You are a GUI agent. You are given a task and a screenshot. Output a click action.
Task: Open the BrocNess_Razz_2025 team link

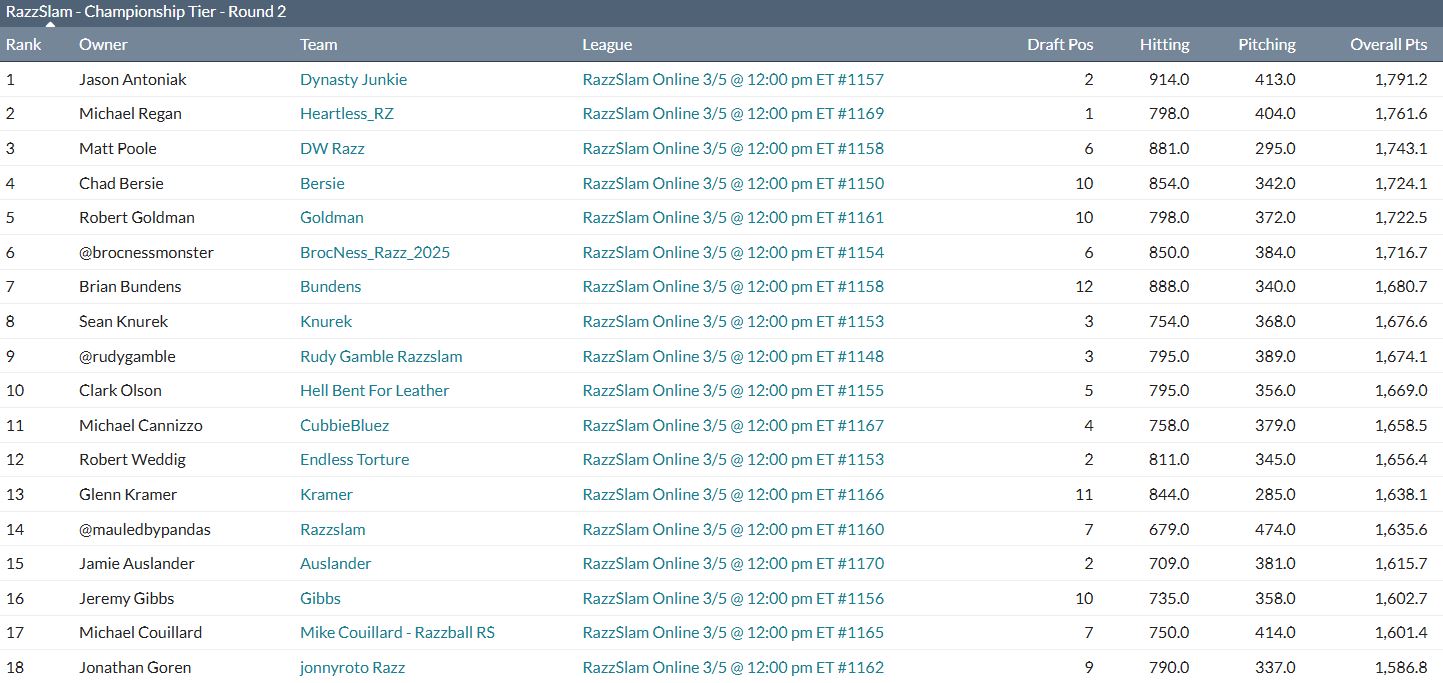click(375, 252)
